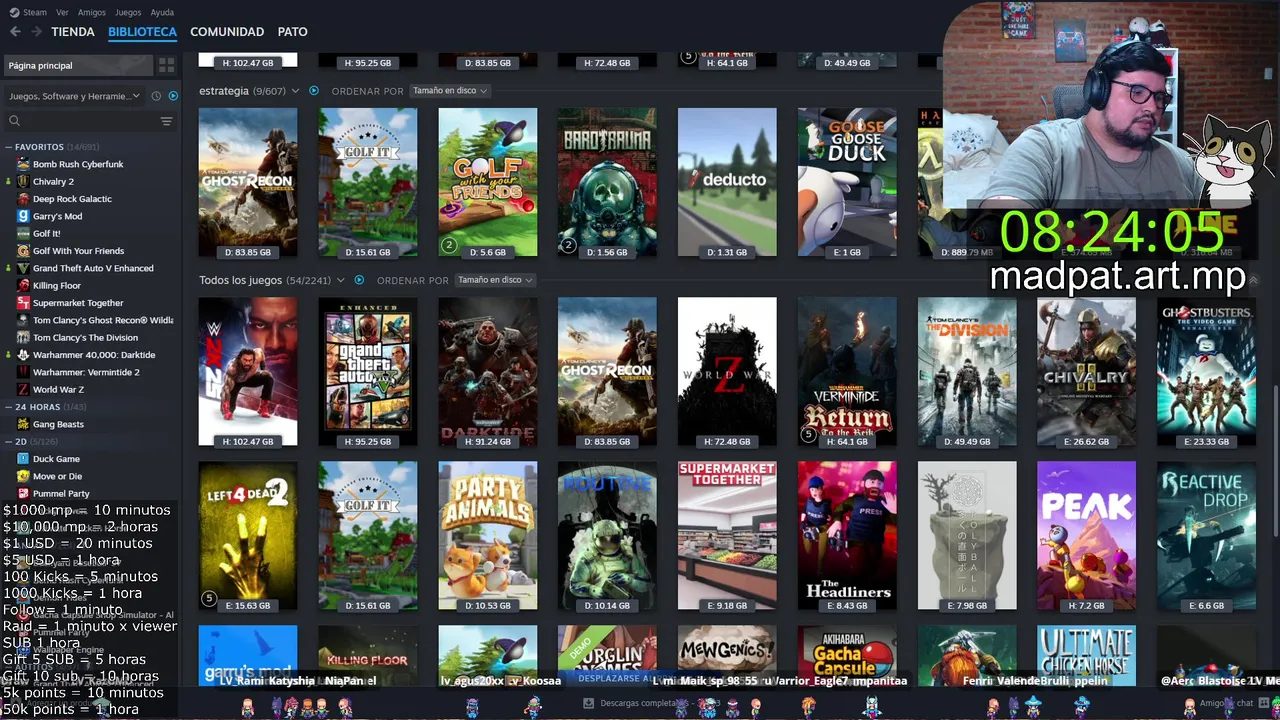Click Grand Theft Auto V Enhanced sidebar icon
Image resolution: width=1280 pixels, height=720 pixels.
click(23, 268)
